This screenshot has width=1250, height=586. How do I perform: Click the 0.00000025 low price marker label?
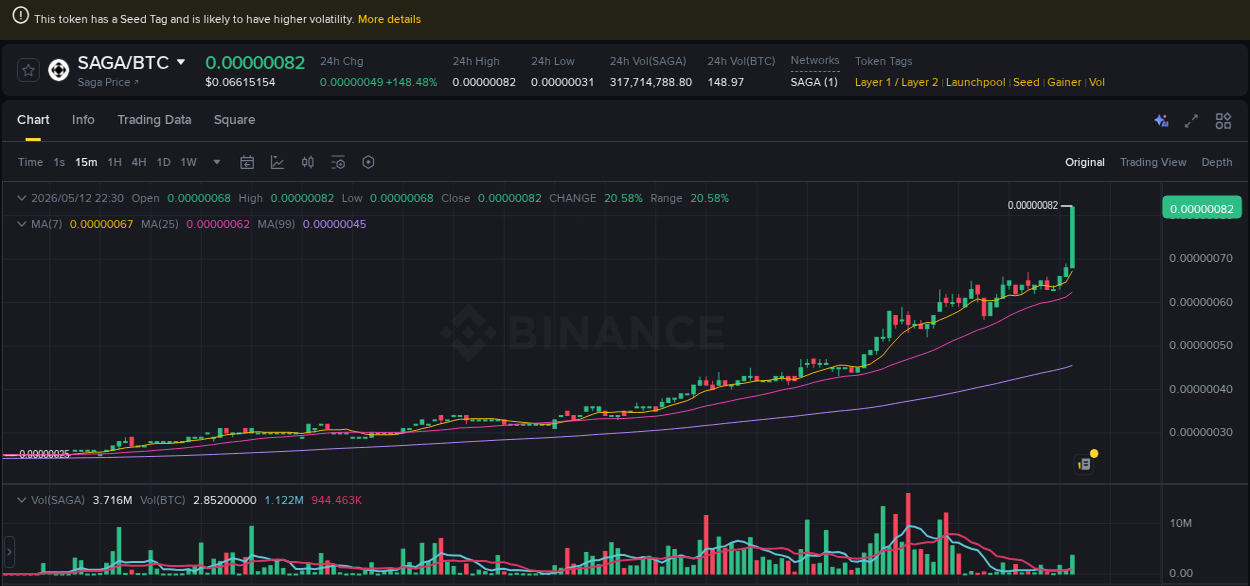[45, 454]
